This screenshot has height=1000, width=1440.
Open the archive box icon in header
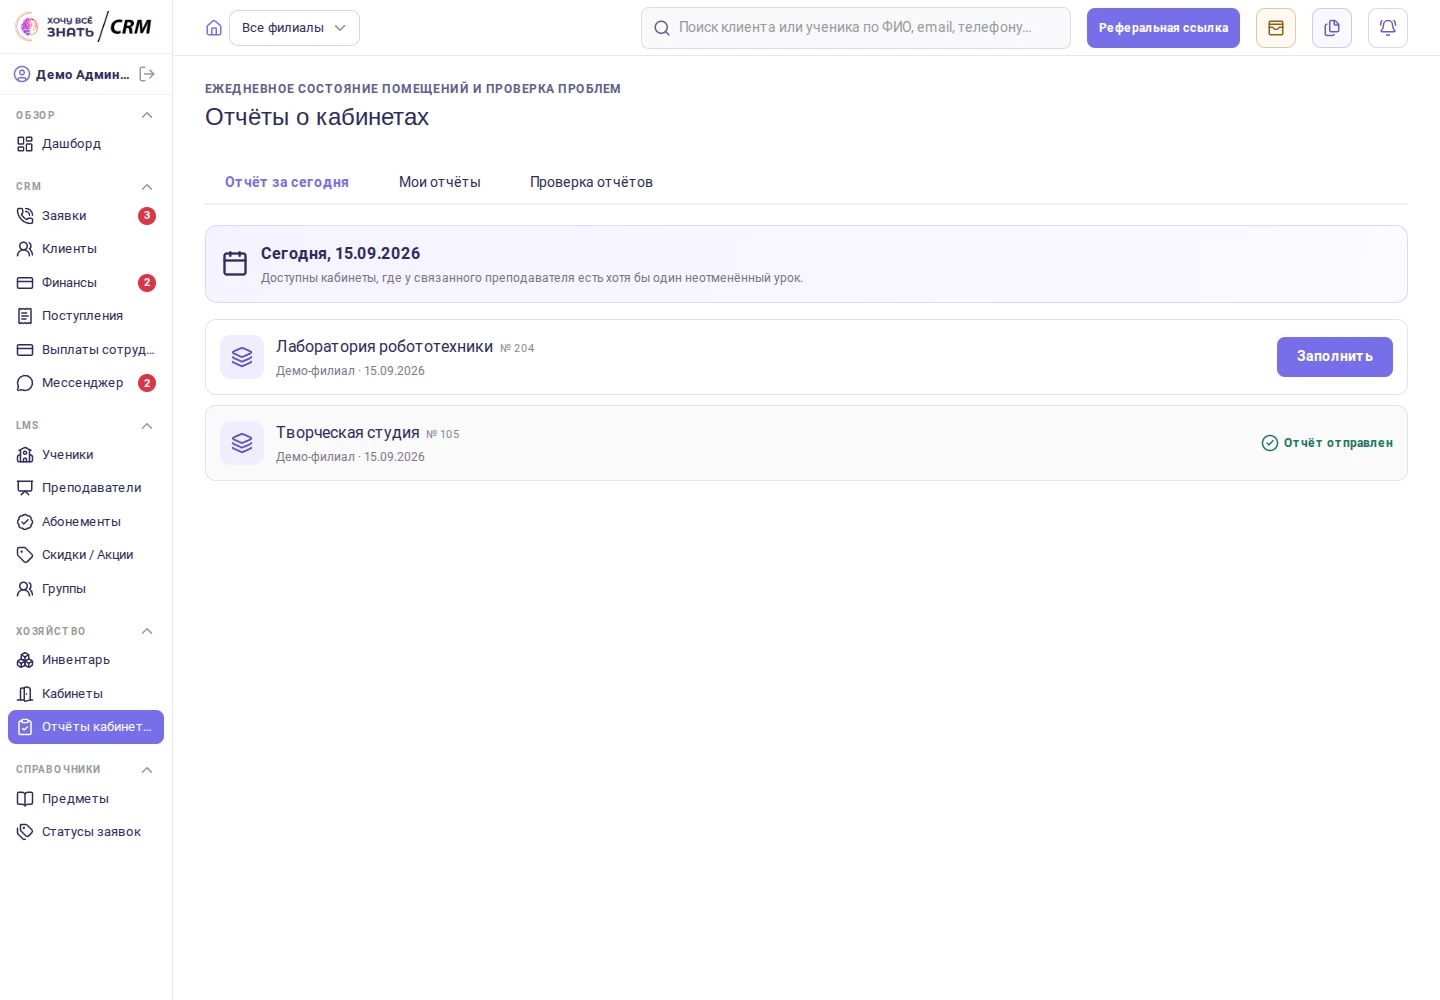tap(1276, 28)
